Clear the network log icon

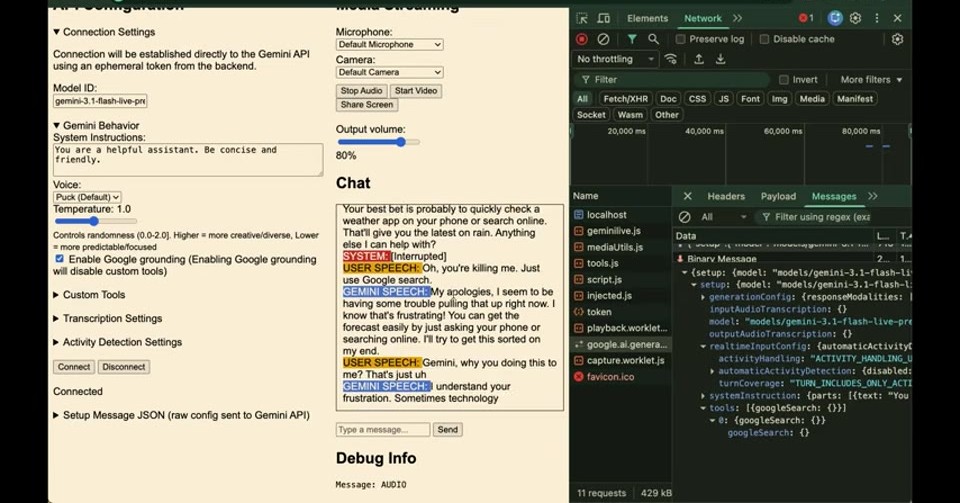pos(603,39)
